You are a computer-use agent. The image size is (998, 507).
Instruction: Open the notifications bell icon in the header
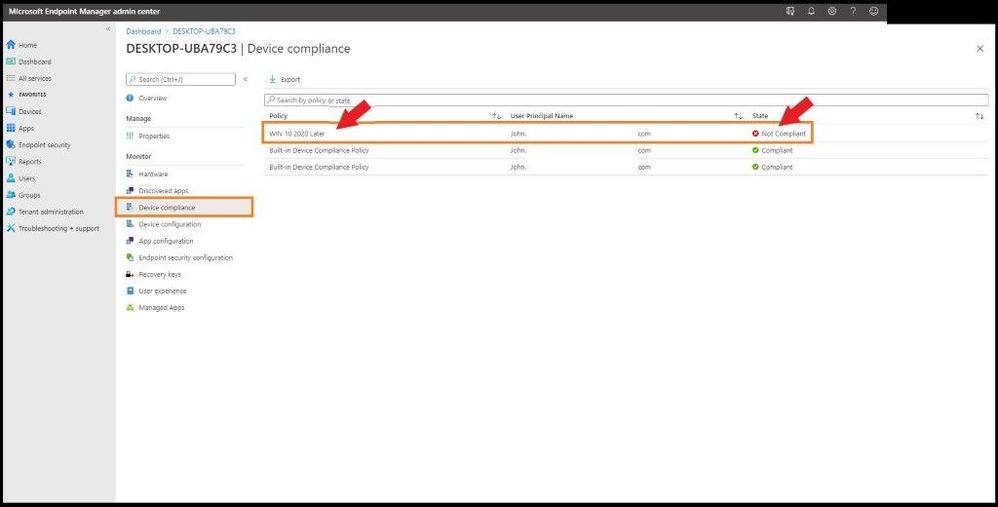(811, 11)
